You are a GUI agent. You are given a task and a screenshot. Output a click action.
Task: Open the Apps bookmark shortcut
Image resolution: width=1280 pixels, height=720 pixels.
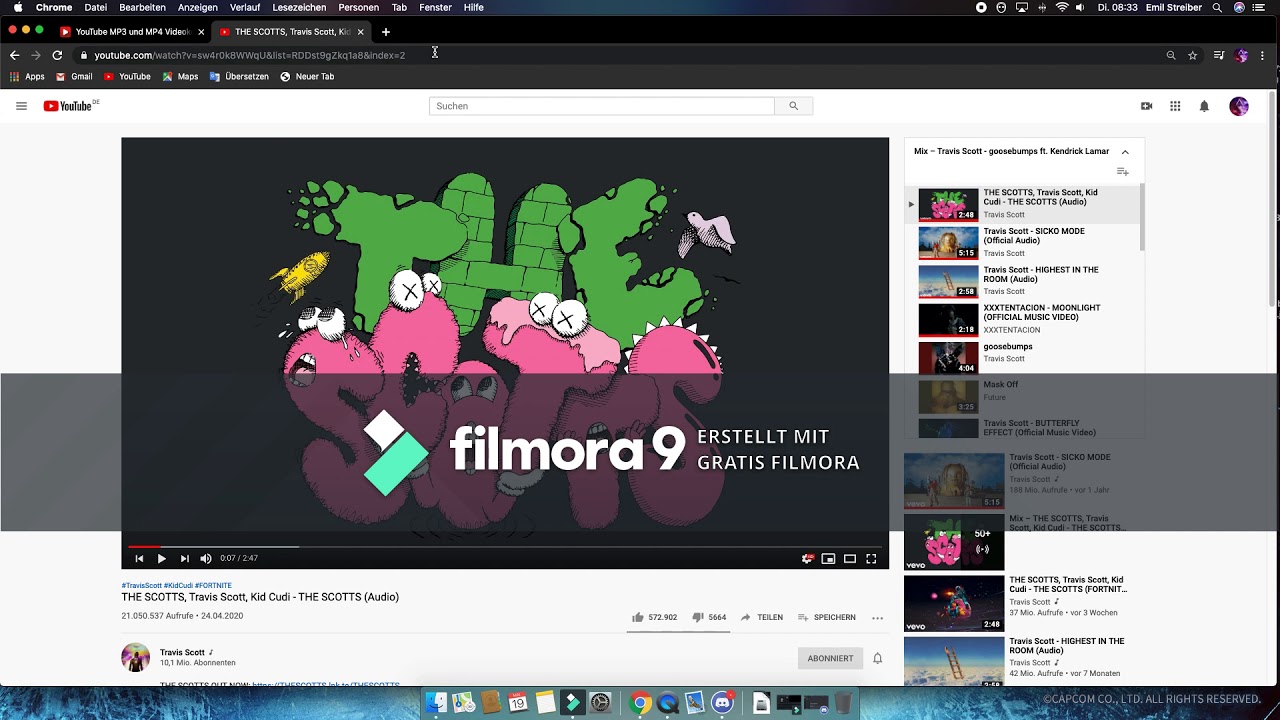pyautogui.click(x=27, y=77)
